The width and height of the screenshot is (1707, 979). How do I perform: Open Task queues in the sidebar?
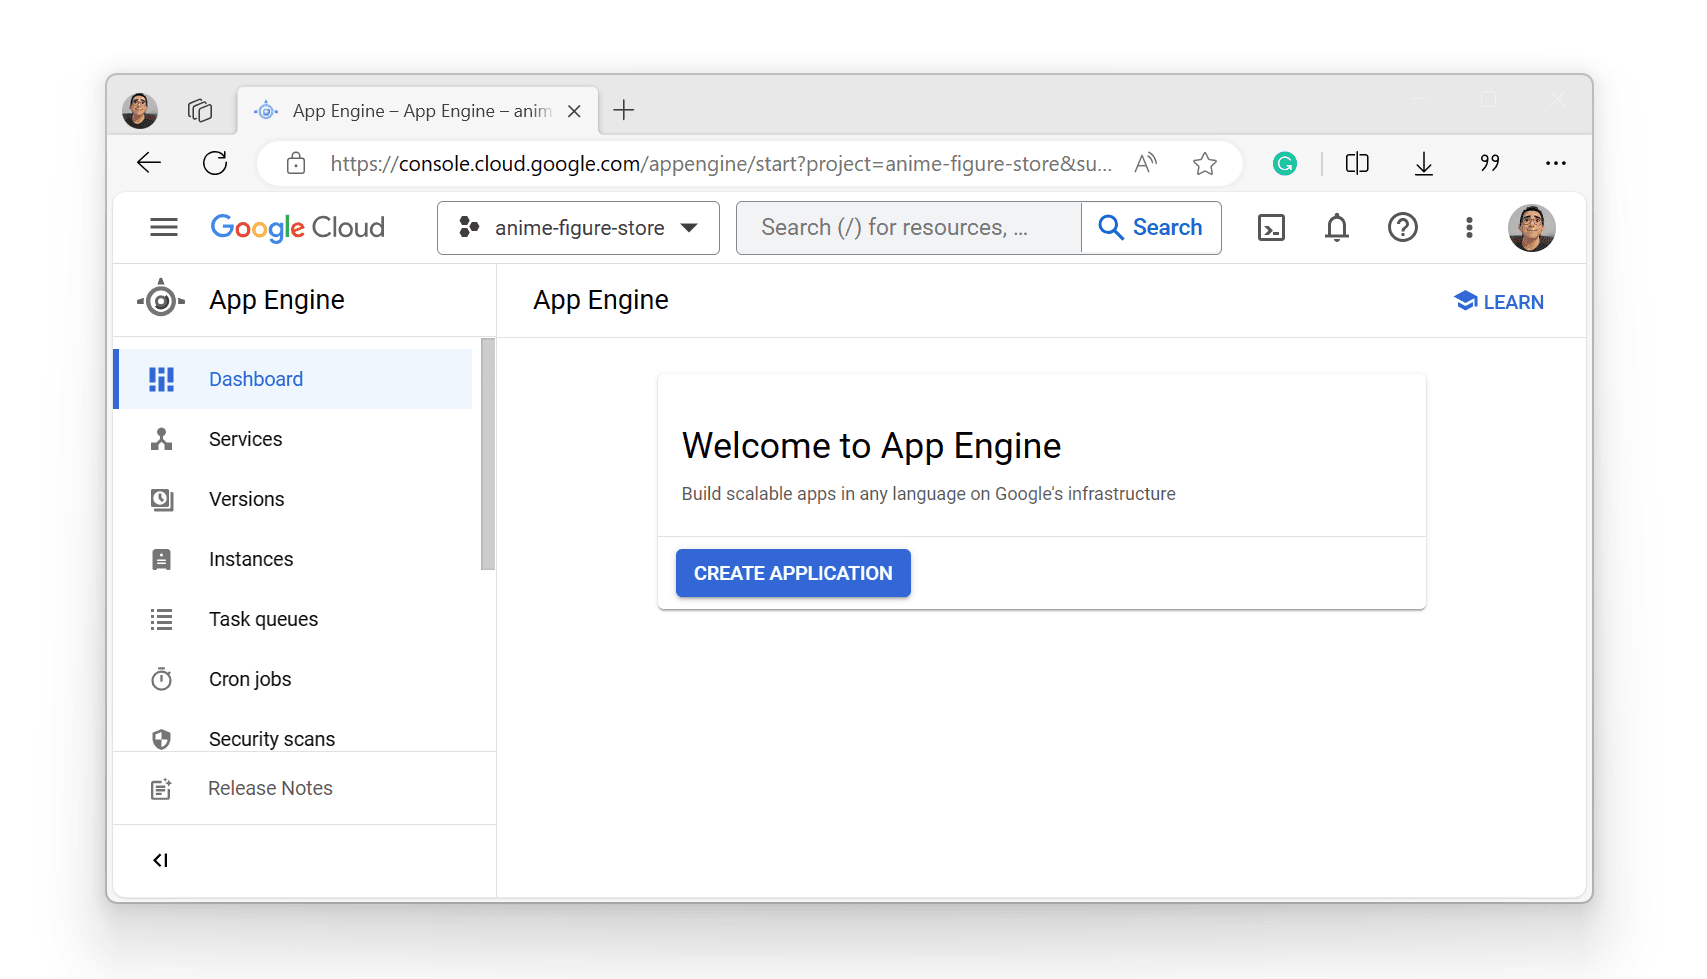coord(293,619)
